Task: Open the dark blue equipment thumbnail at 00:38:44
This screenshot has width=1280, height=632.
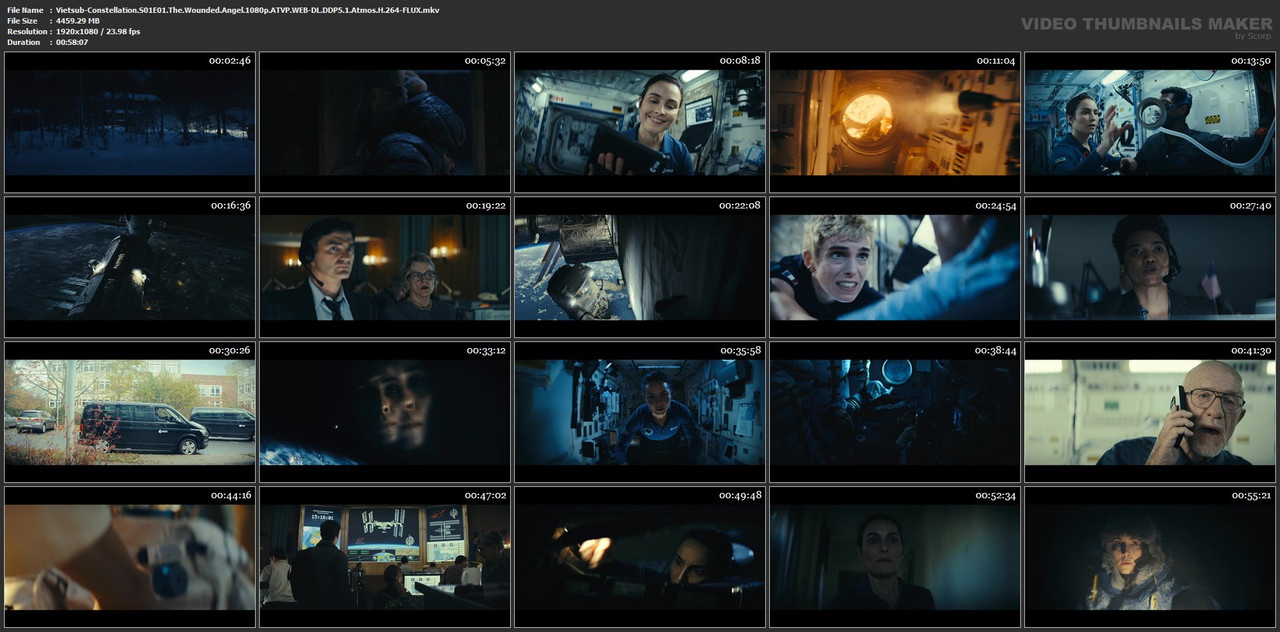Action: click(895, 412)
